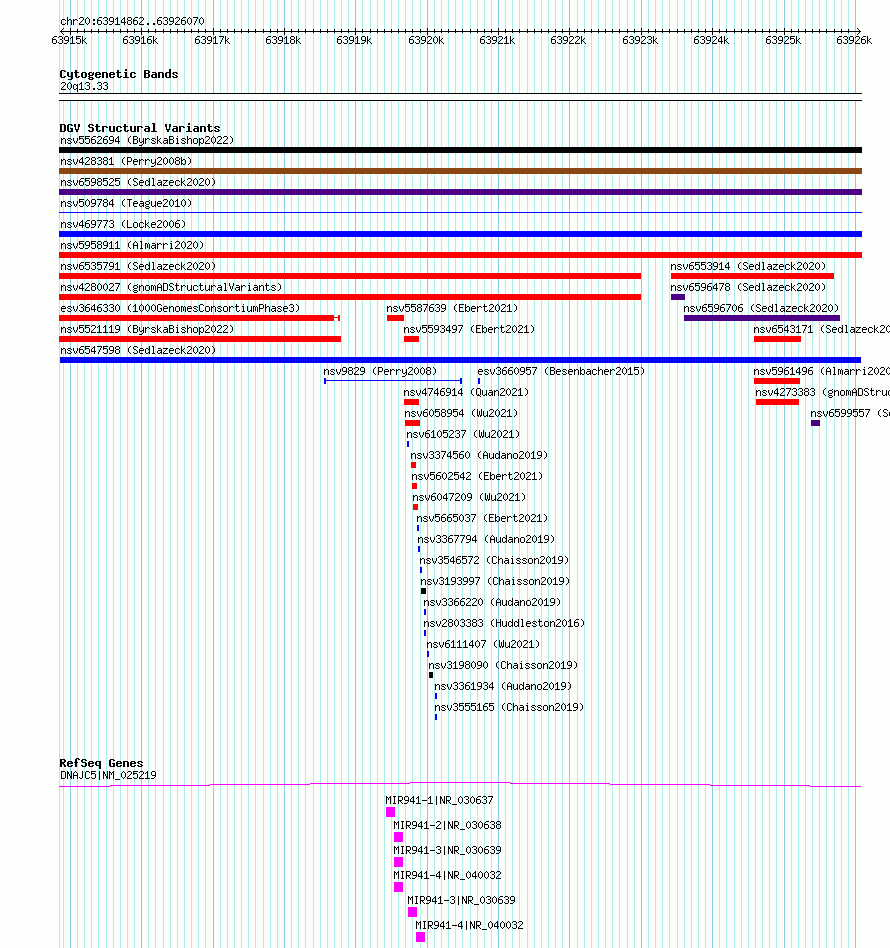Click the nsv3361934 (Audano2019) label
The image size is (890, 948).
pos(503,686)
